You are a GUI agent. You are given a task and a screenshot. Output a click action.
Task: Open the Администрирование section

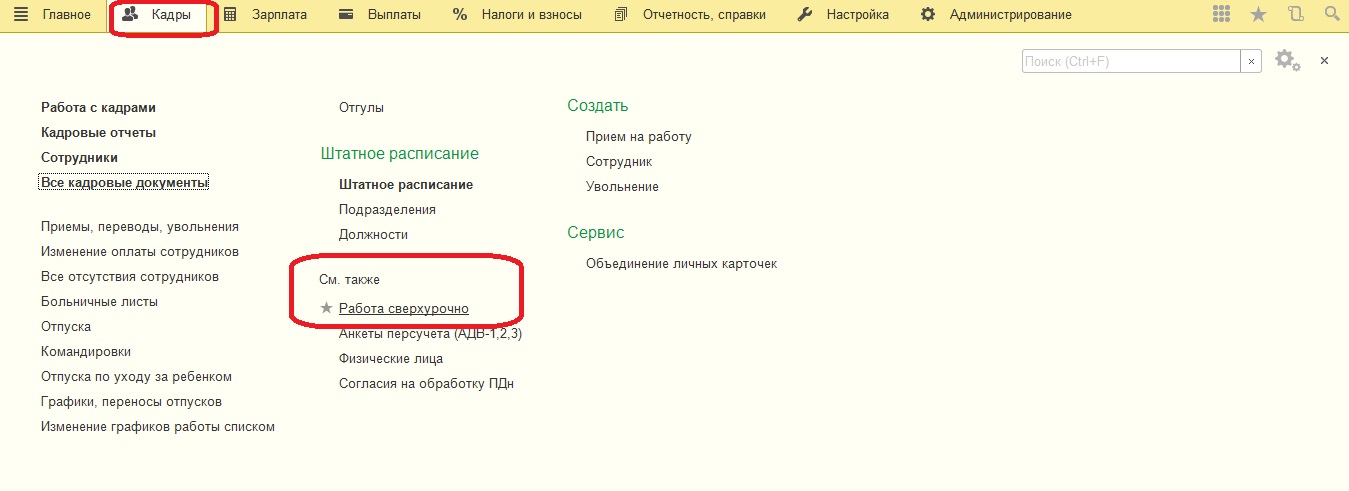996,15
